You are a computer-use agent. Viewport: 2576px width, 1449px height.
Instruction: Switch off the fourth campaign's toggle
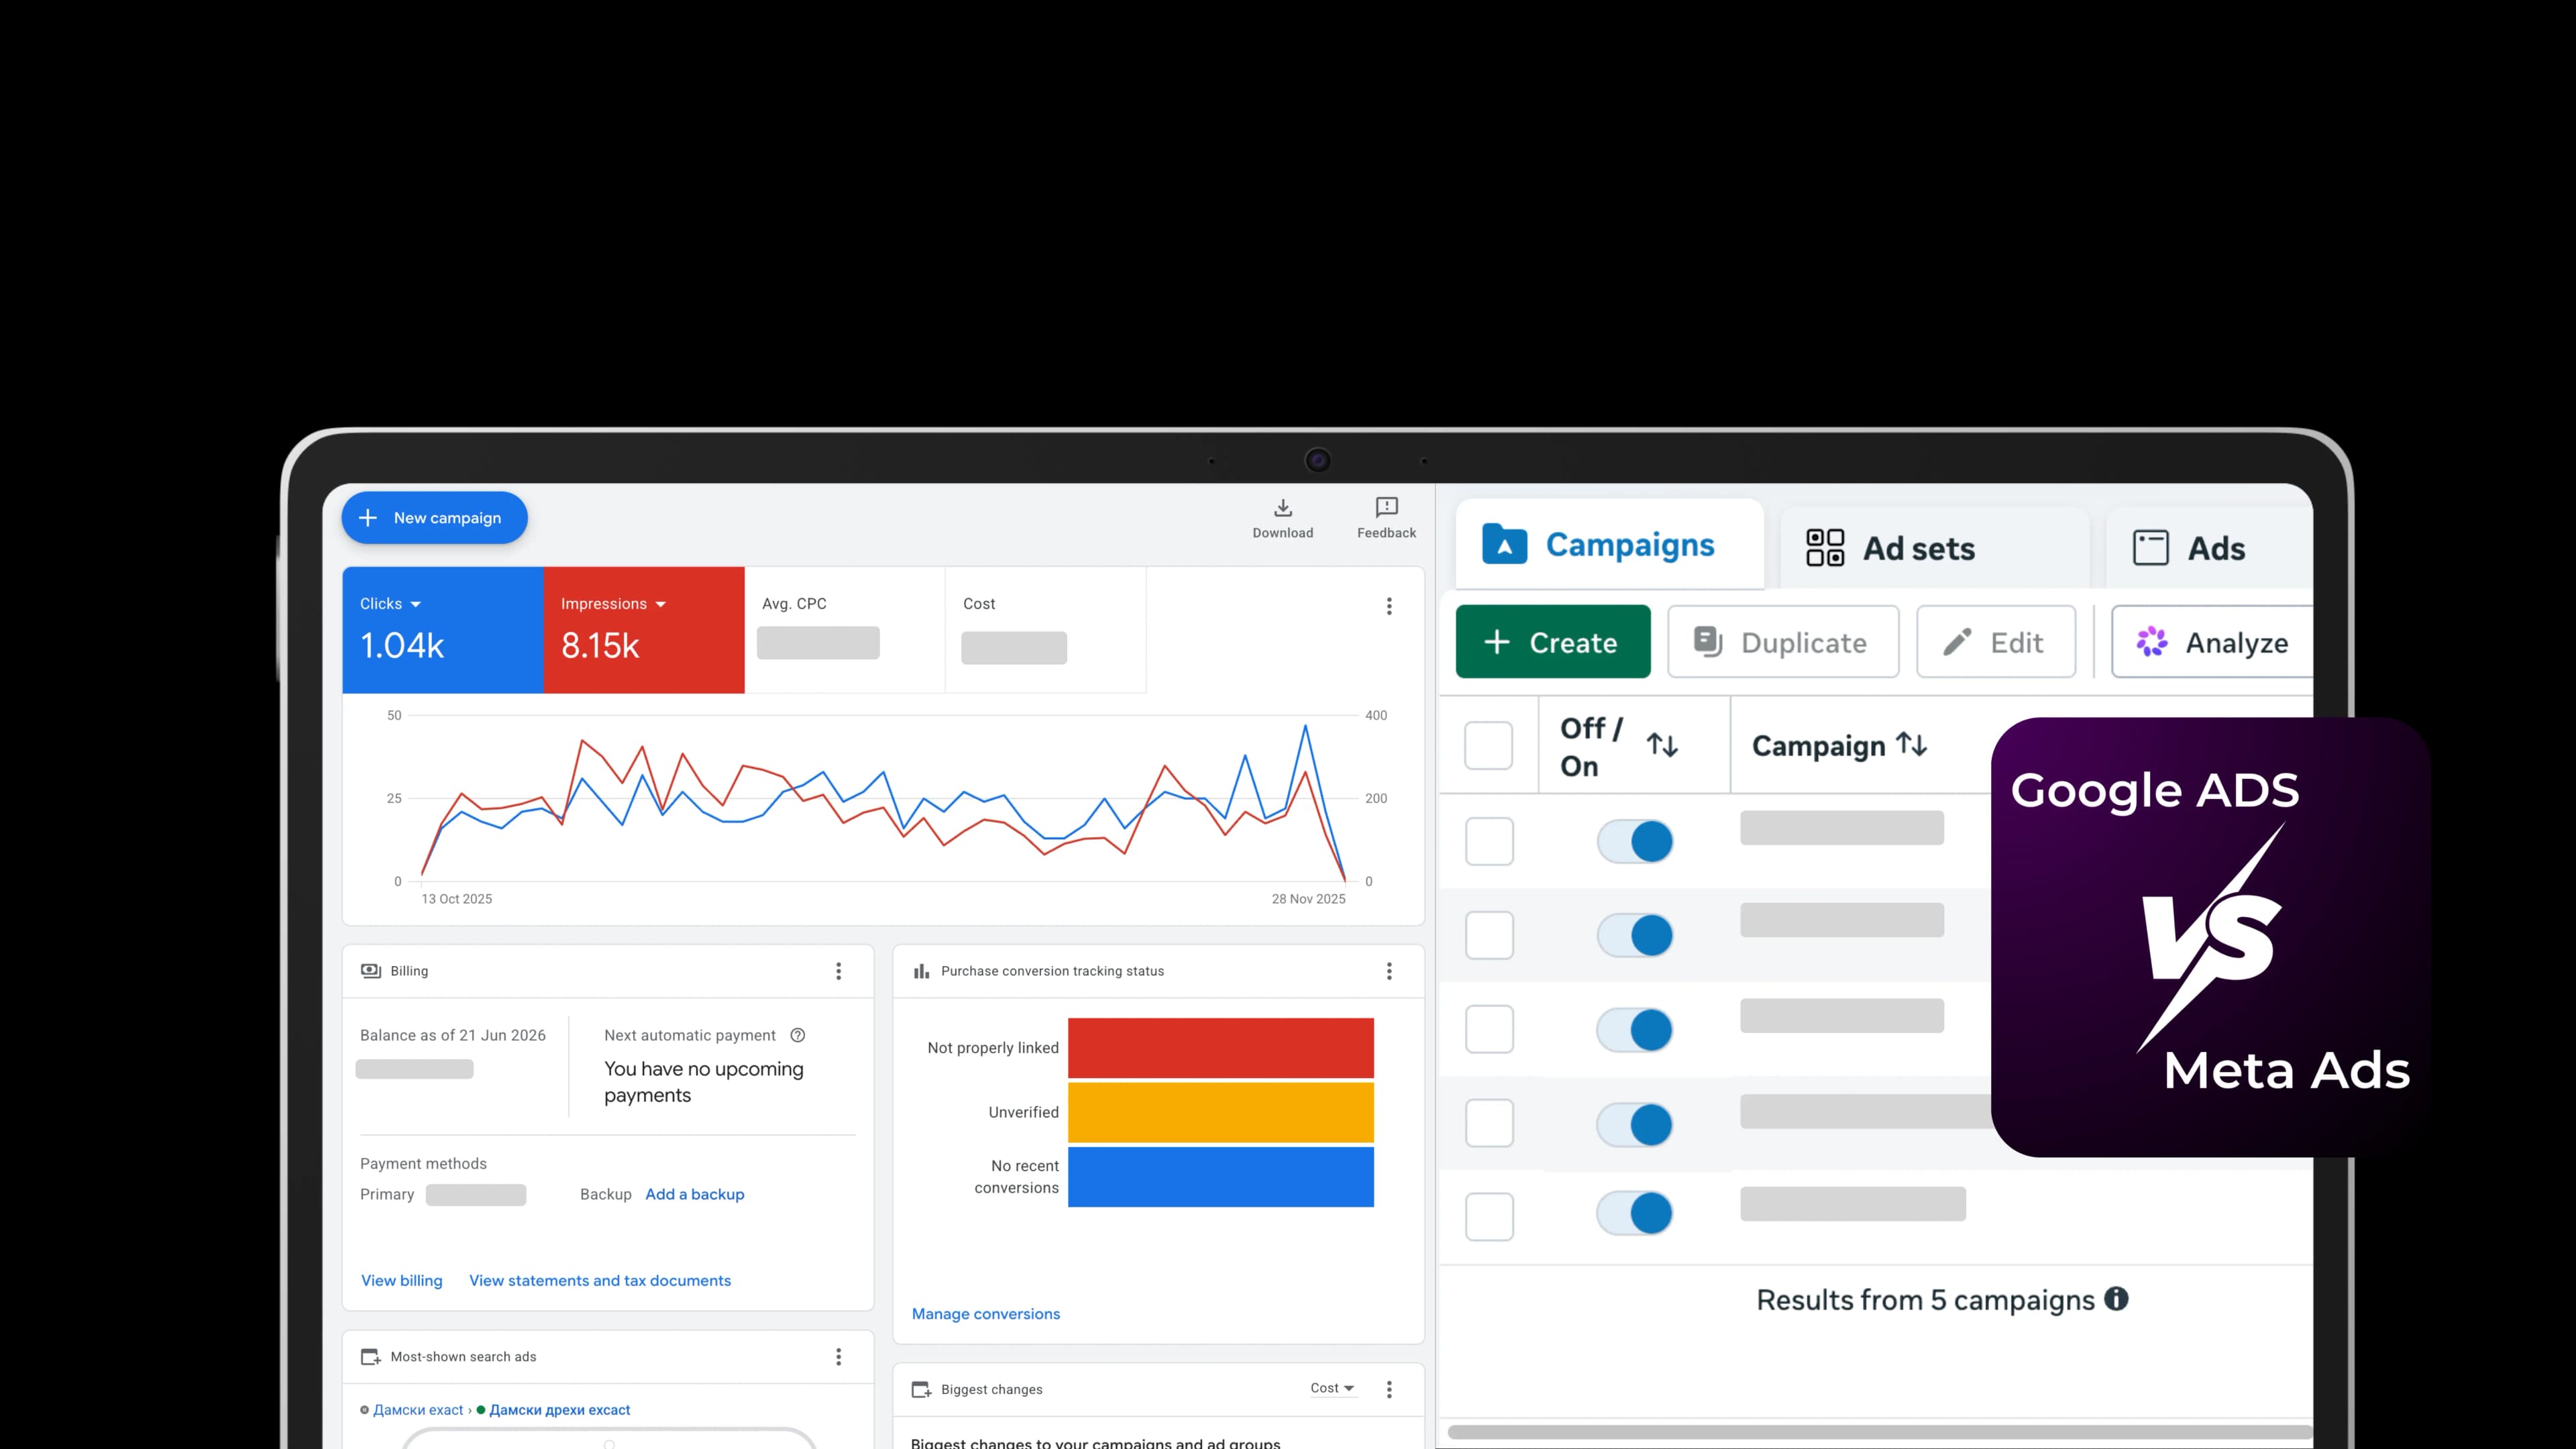pyautogui.click(x=1635, y=1124)
